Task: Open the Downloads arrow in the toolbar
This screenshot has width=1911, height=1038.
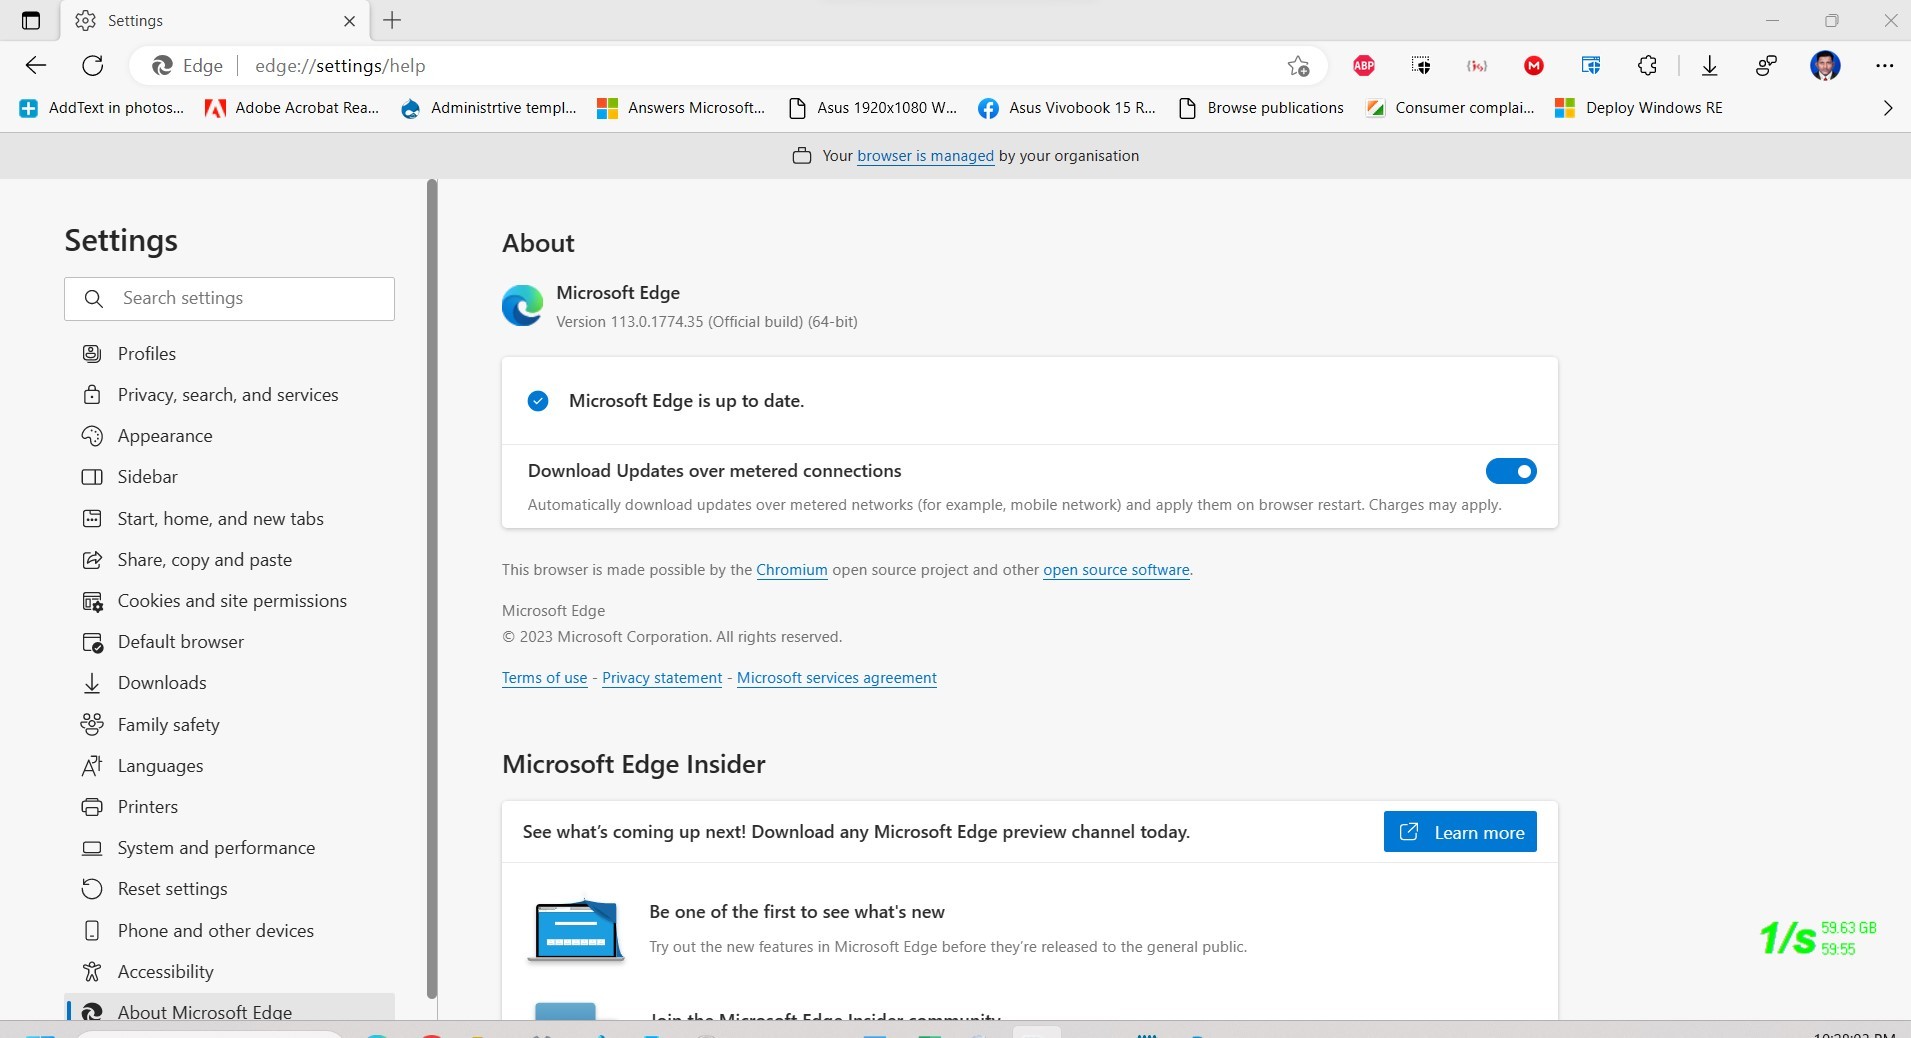Action: pos(1710,66)
